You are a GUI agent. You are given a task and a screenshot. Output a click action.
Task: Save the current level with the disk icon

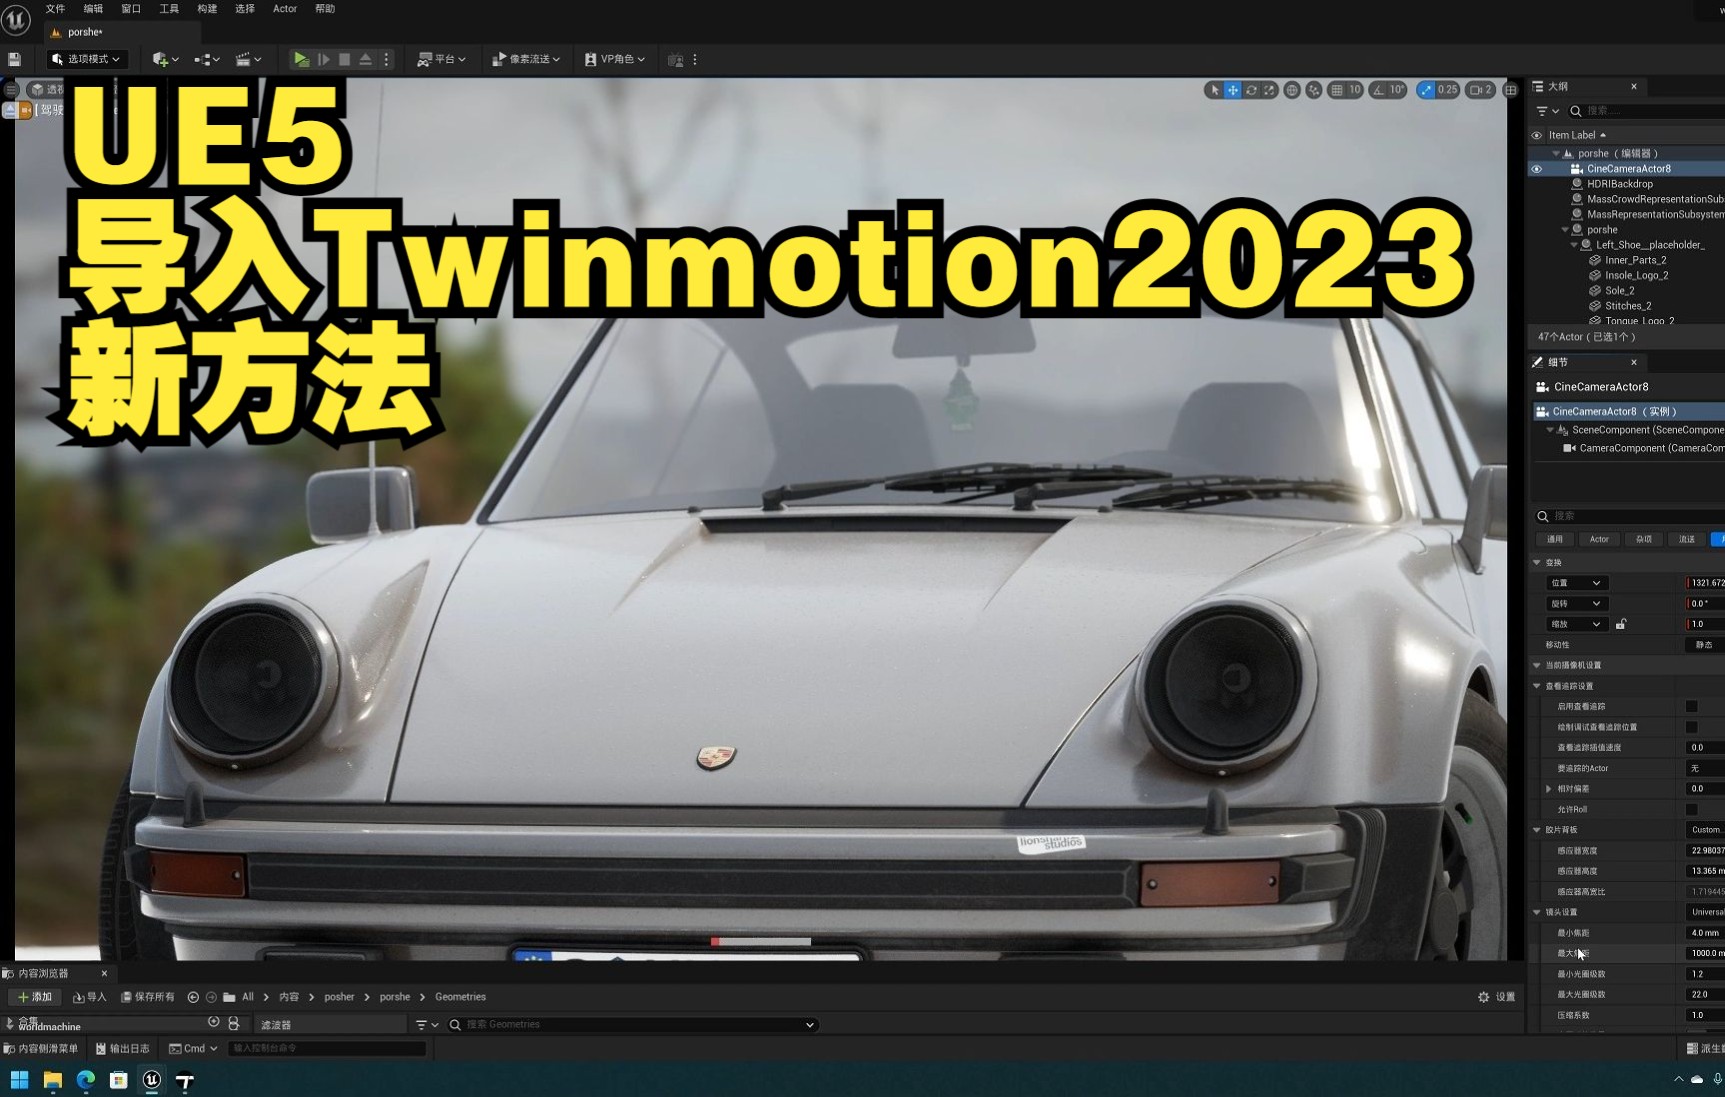pyautogui.click(x=14, y=59)
